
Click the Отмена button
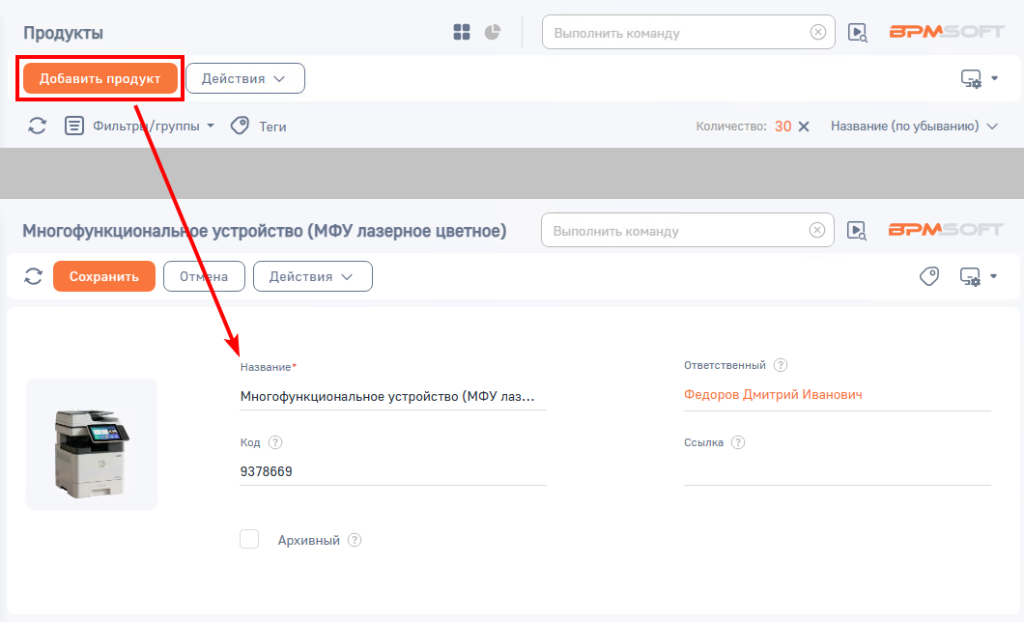click(204, 276)
